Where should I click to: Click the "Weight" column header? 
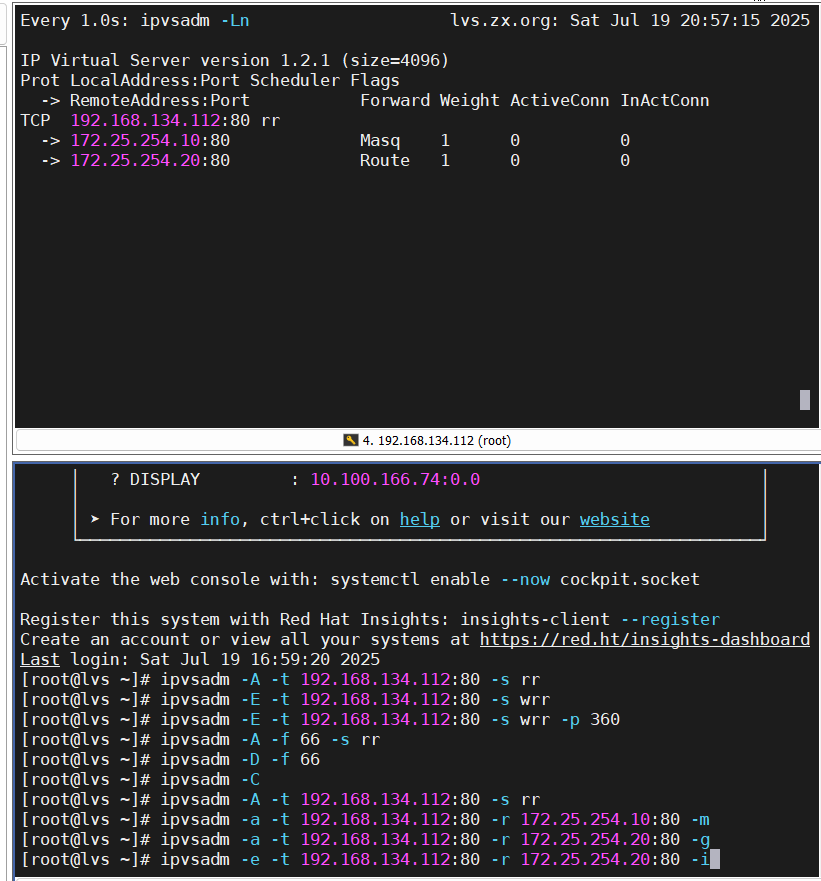pyautogui.click(x=469, y=101)
